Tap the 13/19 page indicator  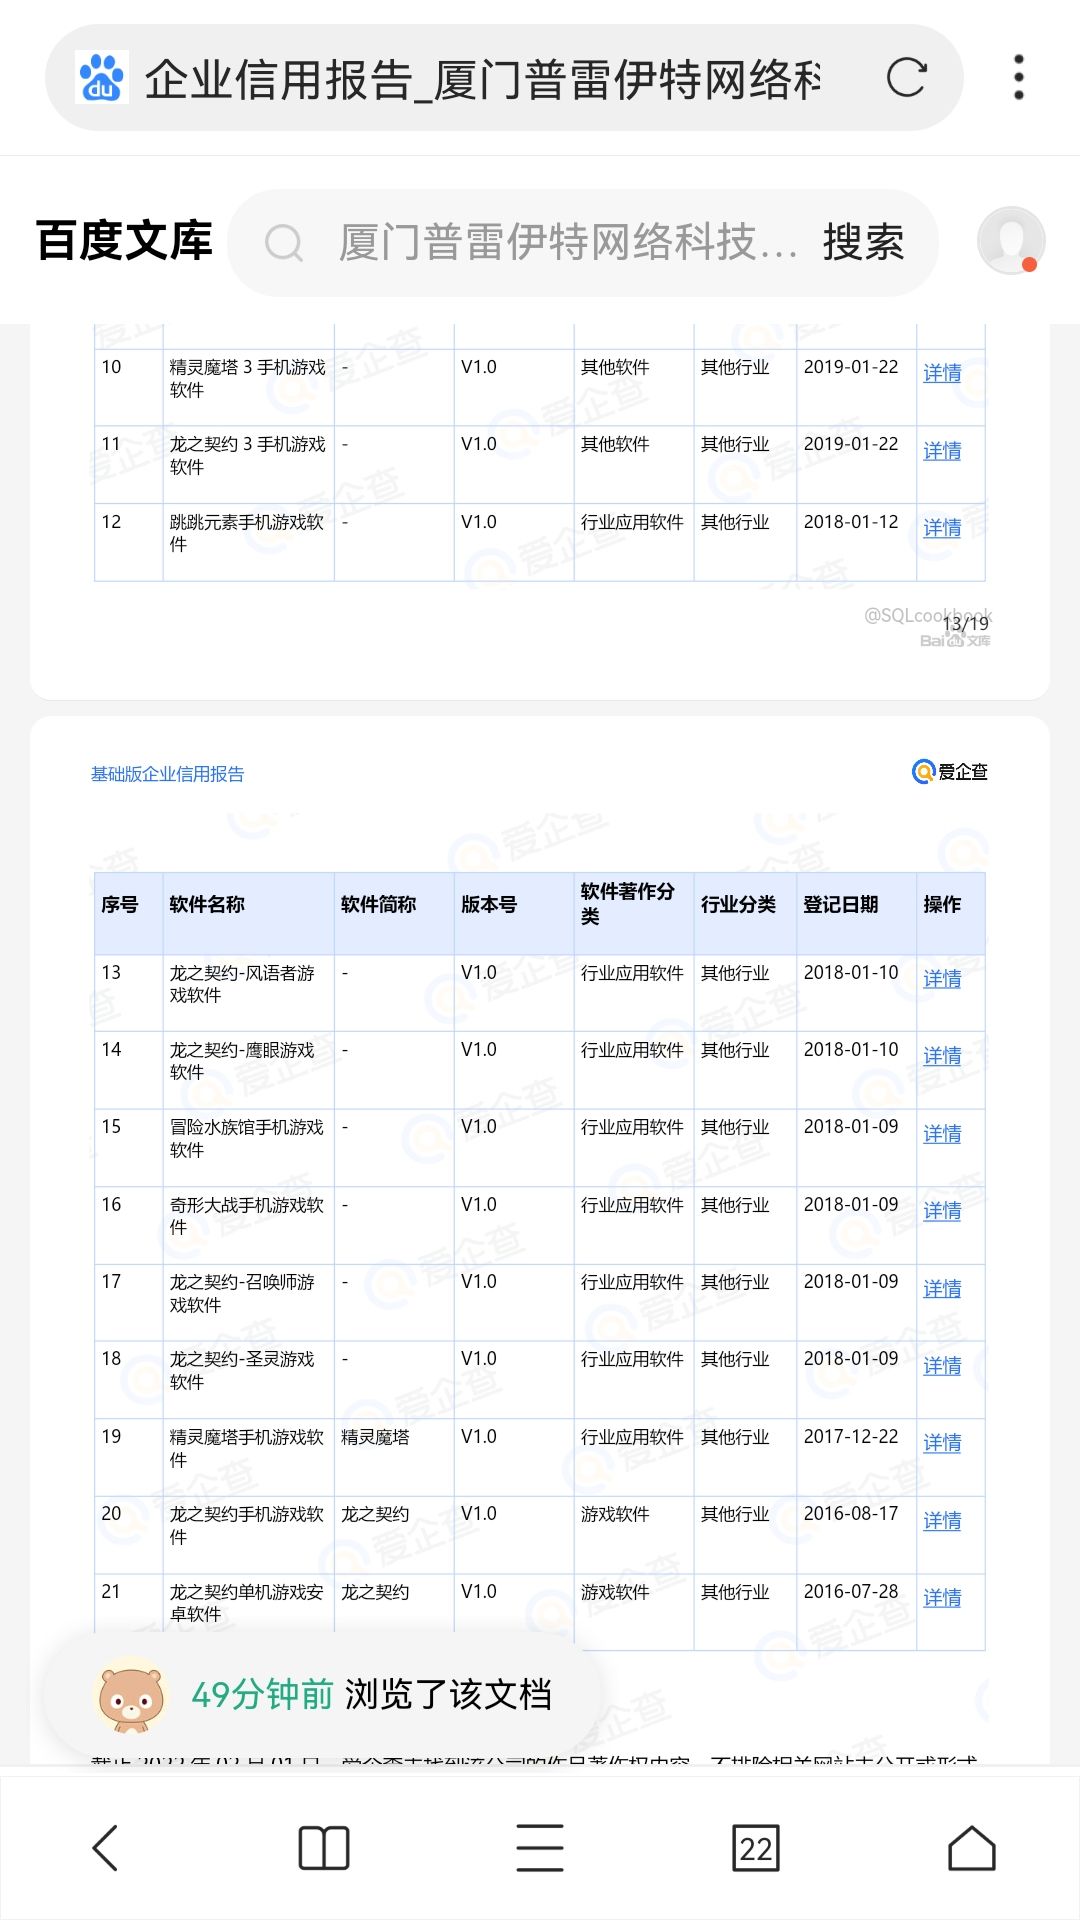[965, 624]
